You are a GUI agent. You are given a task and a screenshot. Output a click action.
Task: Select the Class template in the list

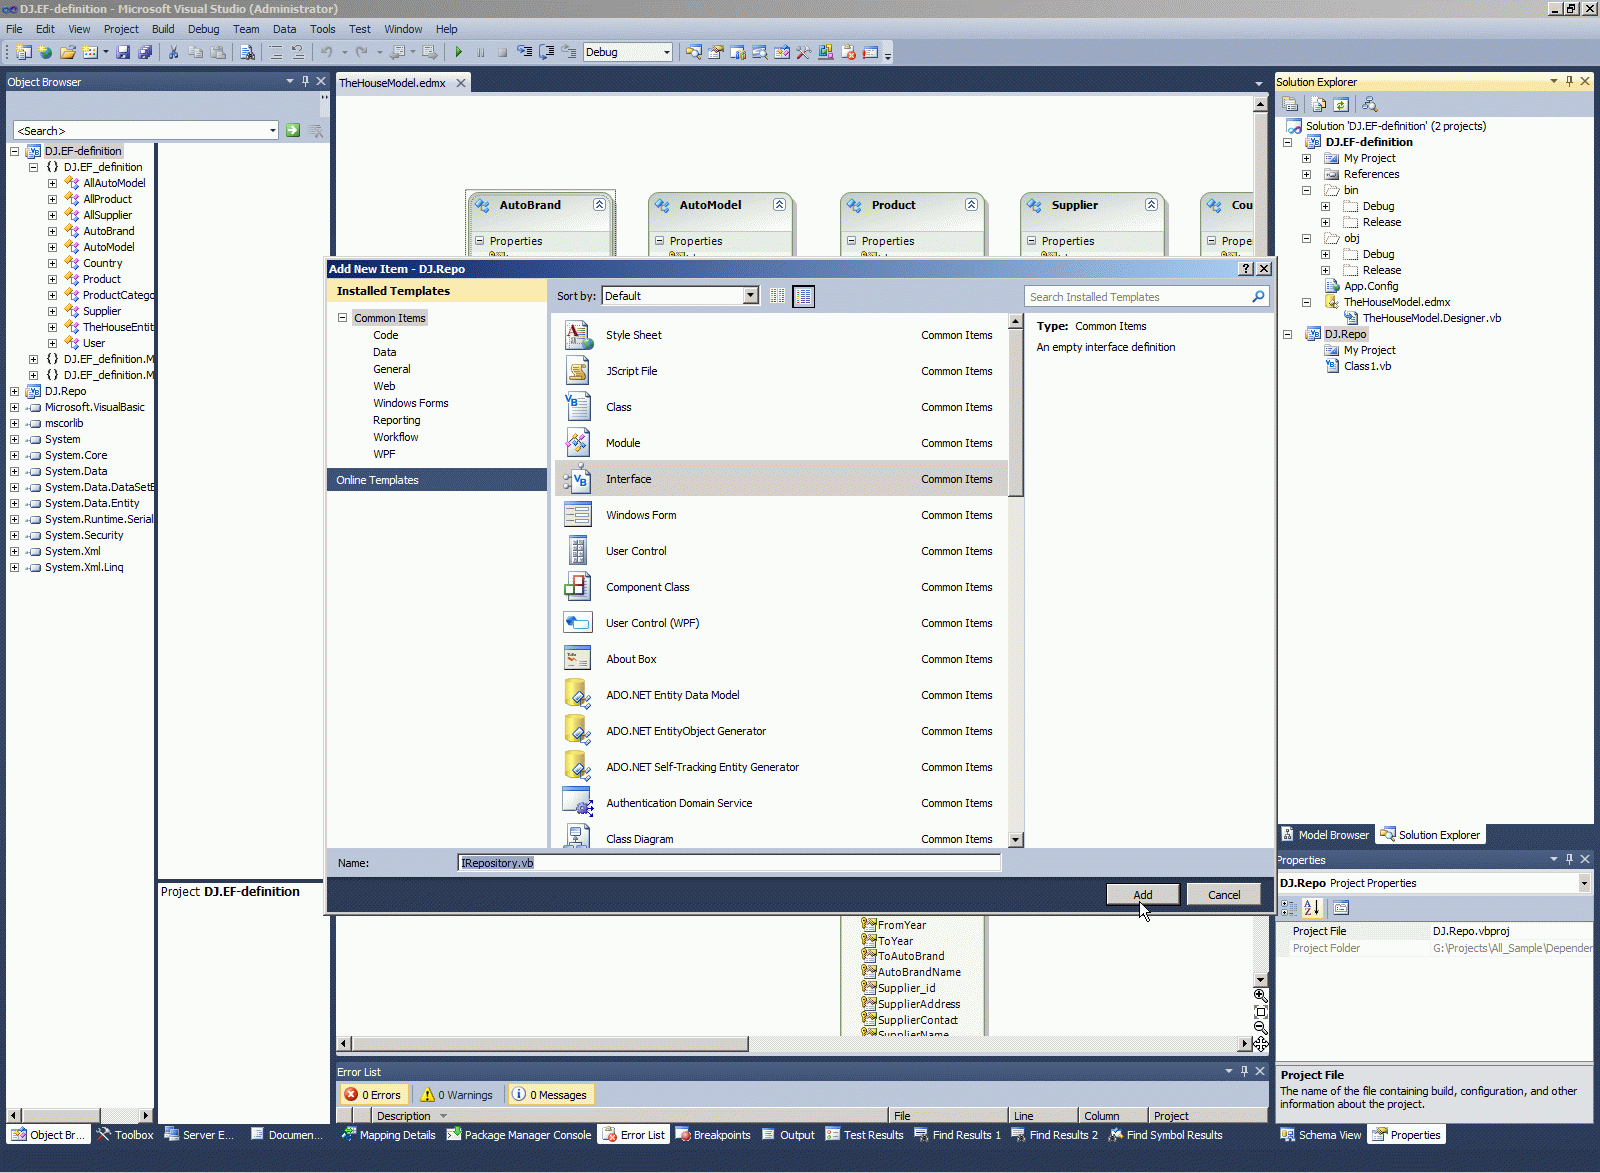point(781,407)
